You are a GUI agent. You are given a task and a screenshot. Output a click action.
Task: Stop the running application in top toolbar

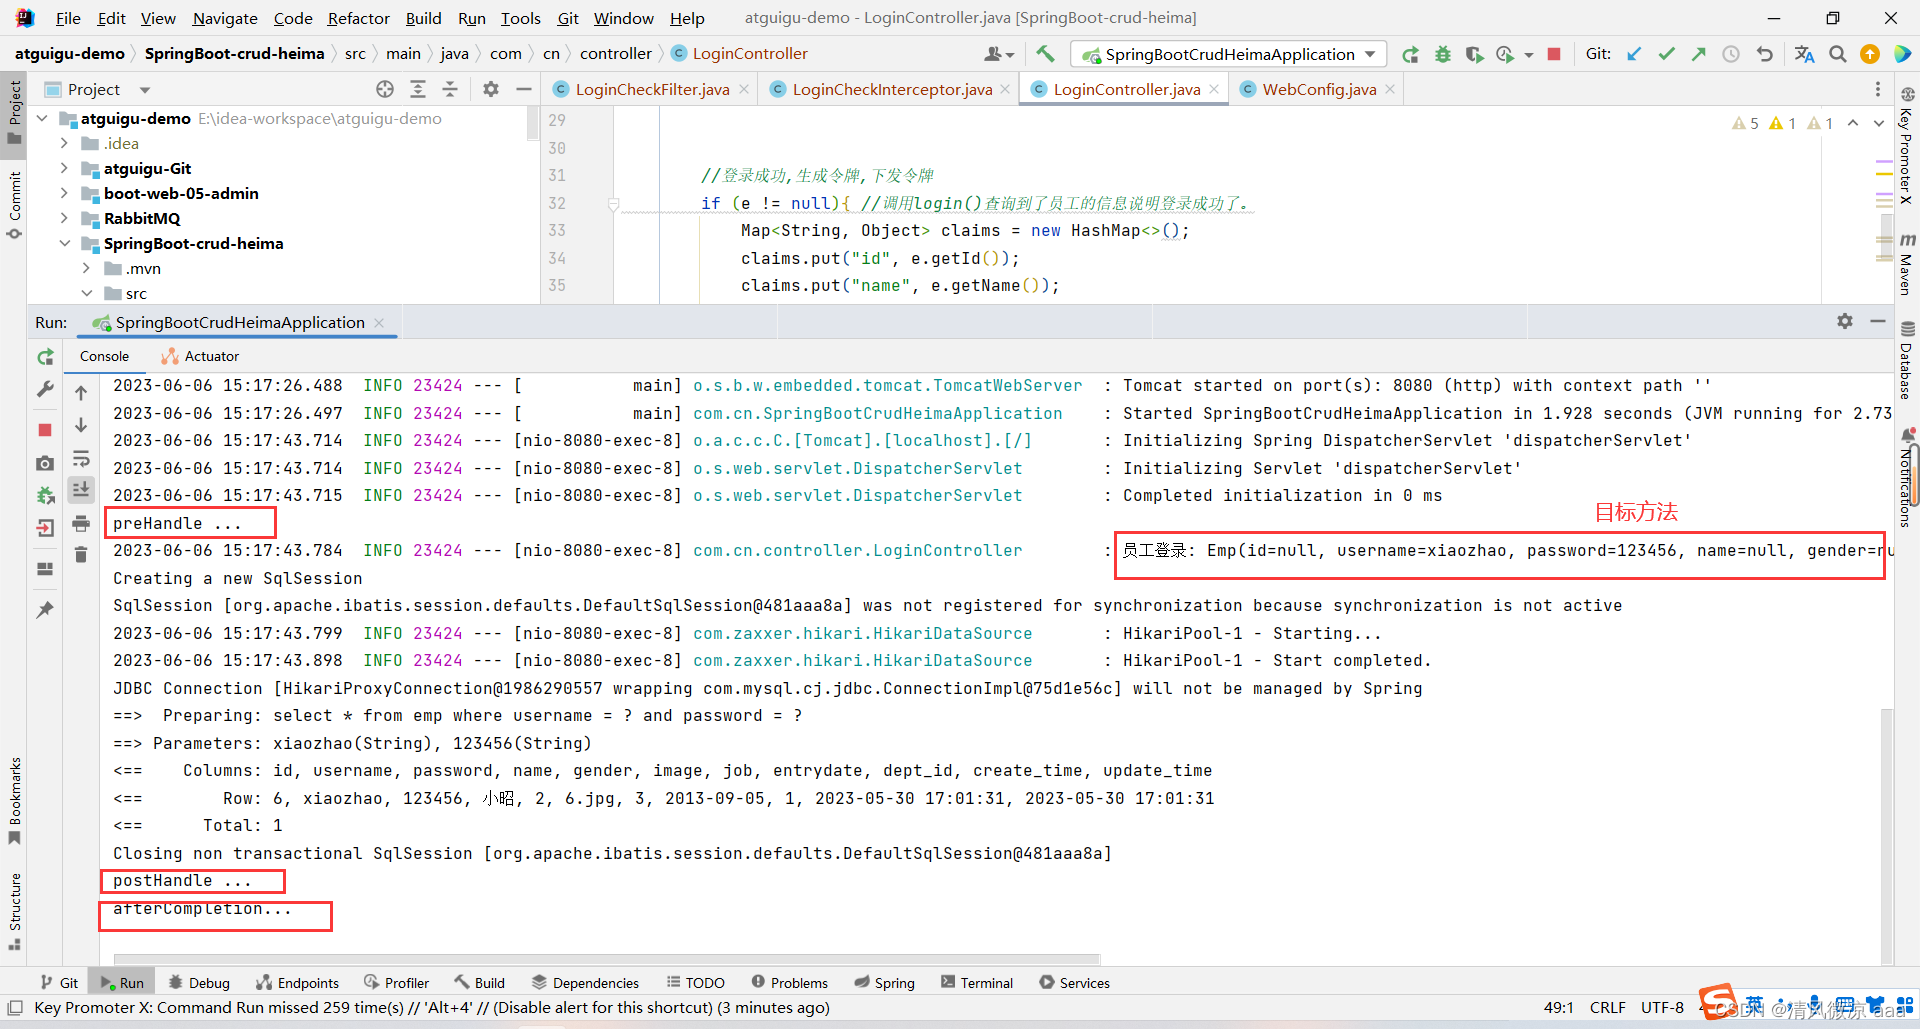click(1554, 54)
